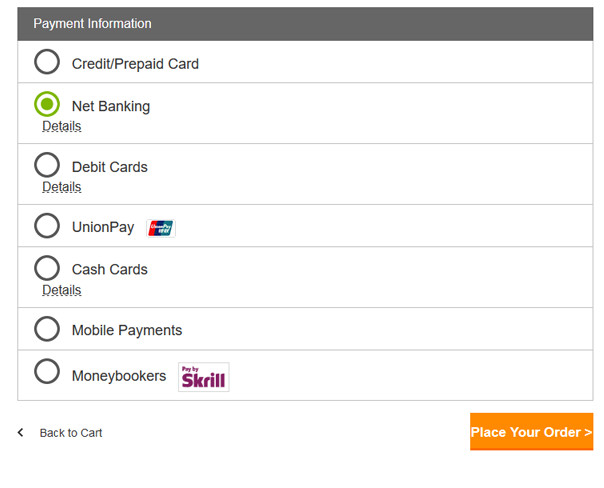Select the Net Banking radio button

[47, 104]
